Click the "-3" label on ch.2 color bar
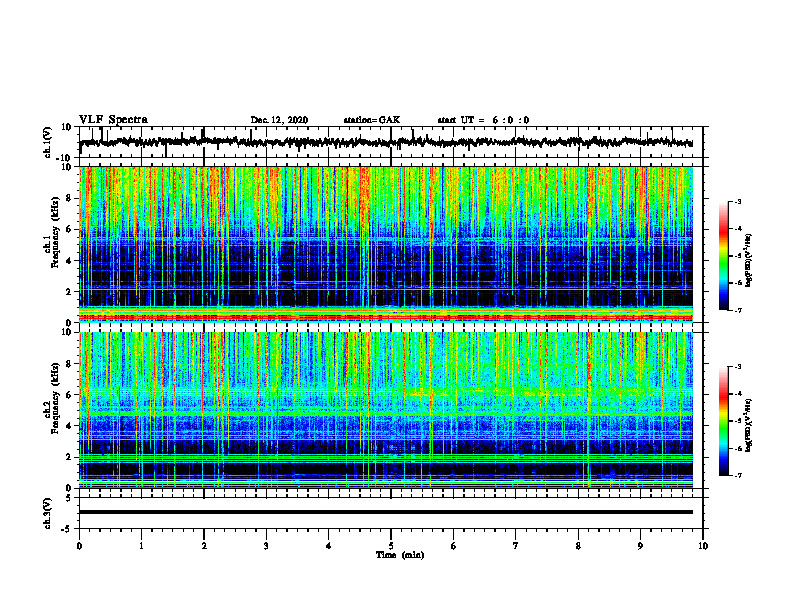792x612 pixels. tap(737, 367)
